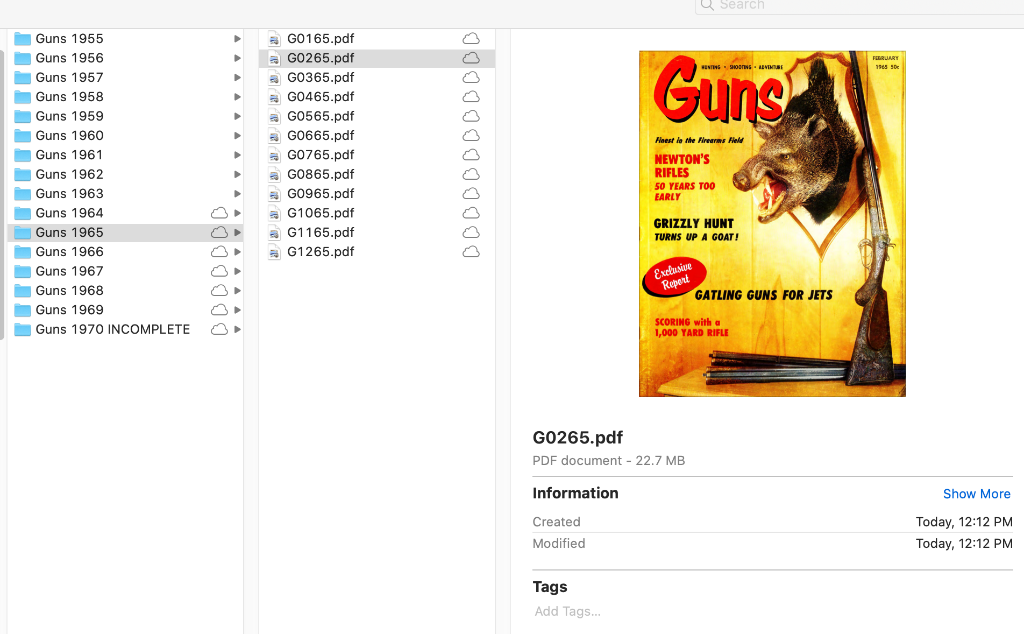Click the Guns 1961 folder icon
1024x634 pixels.
point(23,155)
